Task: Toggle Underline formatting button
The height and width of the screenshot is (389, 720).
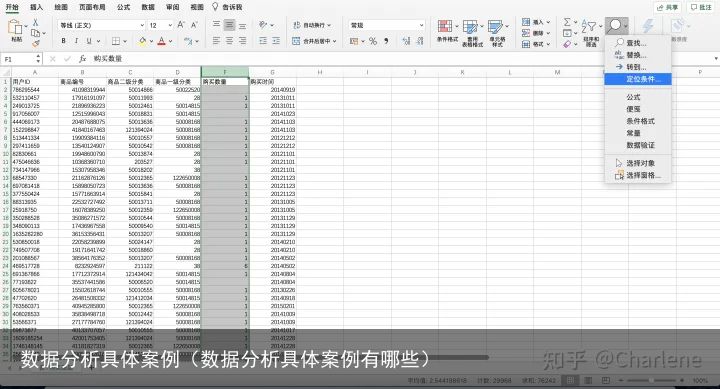Action: 89,41
